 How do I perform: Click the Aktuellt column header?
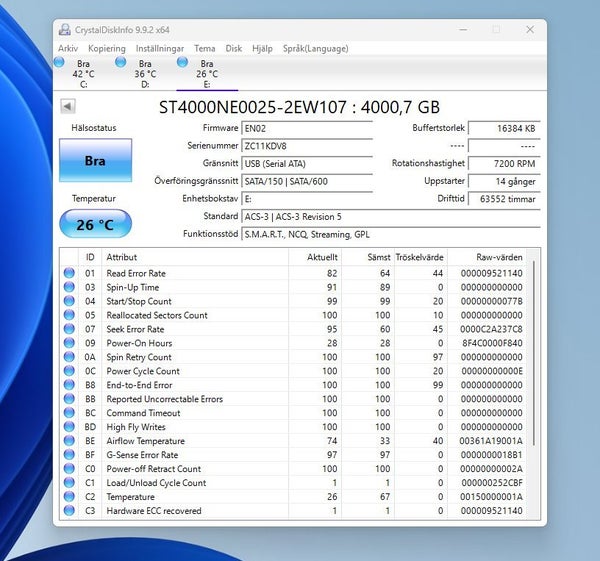(315, 257)
